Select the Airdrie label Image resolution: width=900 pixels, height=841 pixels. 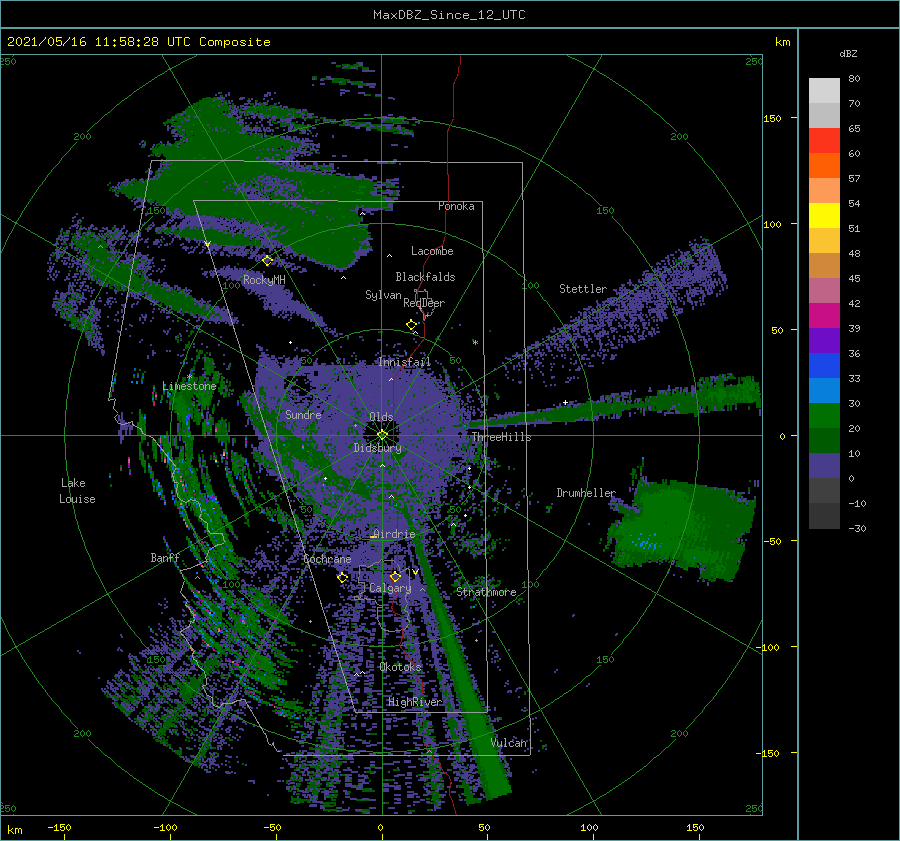[x=394, y=534]
